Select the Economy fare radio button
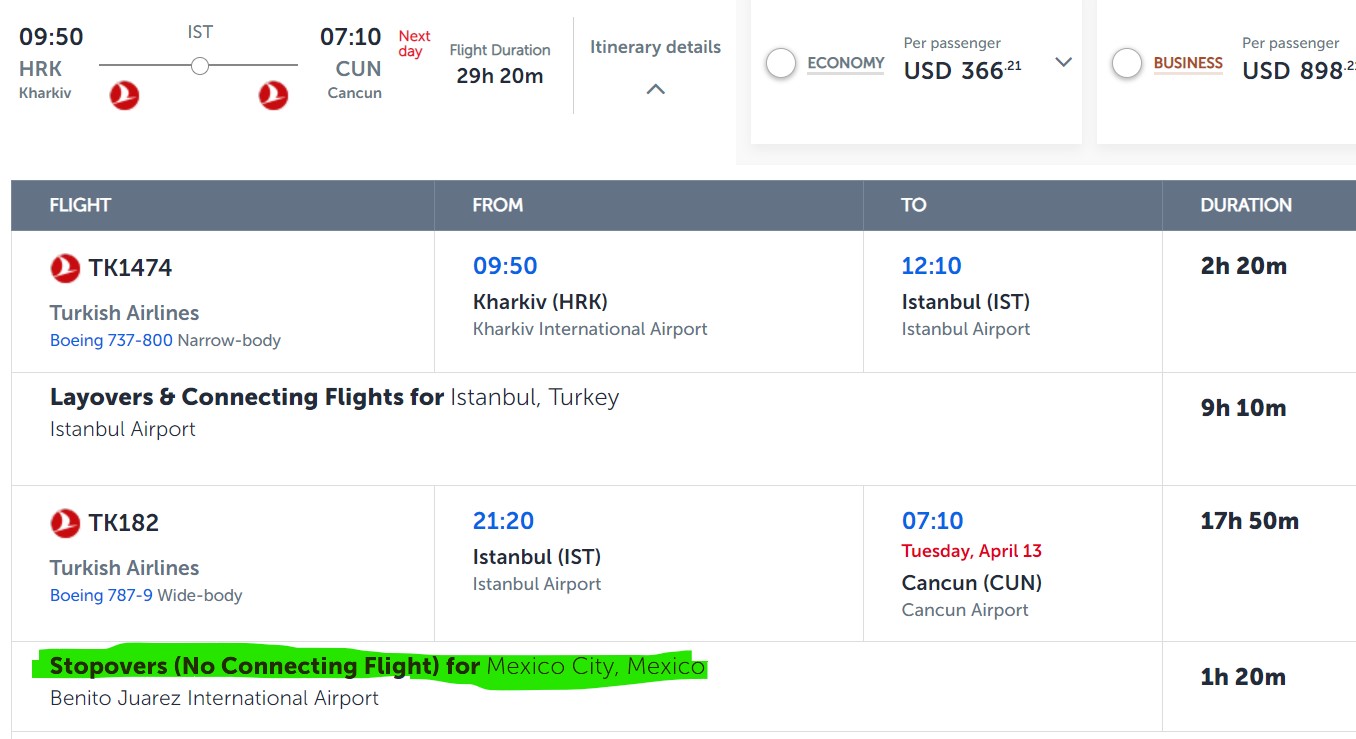The width and height of the screenshot is (1356, 739). [780, 64]
